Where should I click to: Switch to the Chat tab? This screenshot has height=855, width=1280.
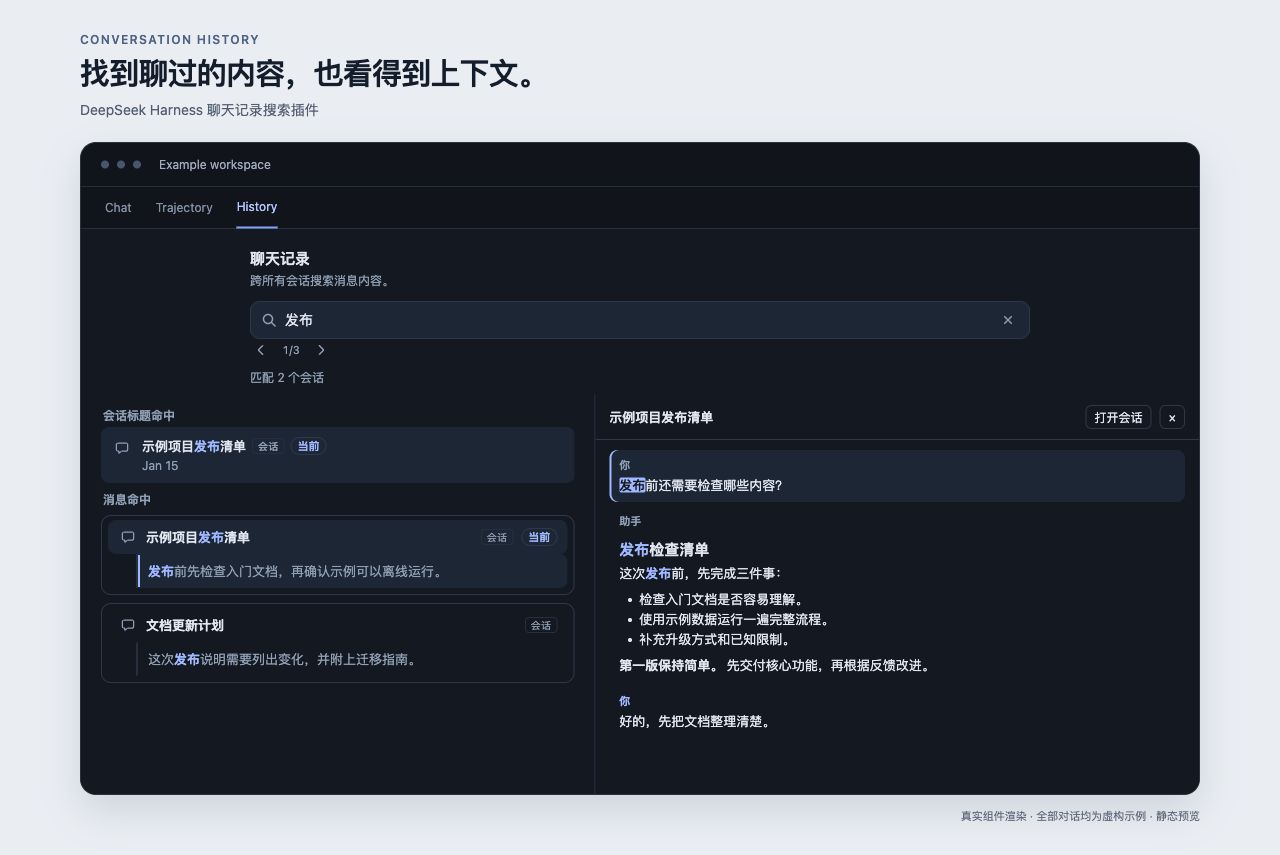118,208
